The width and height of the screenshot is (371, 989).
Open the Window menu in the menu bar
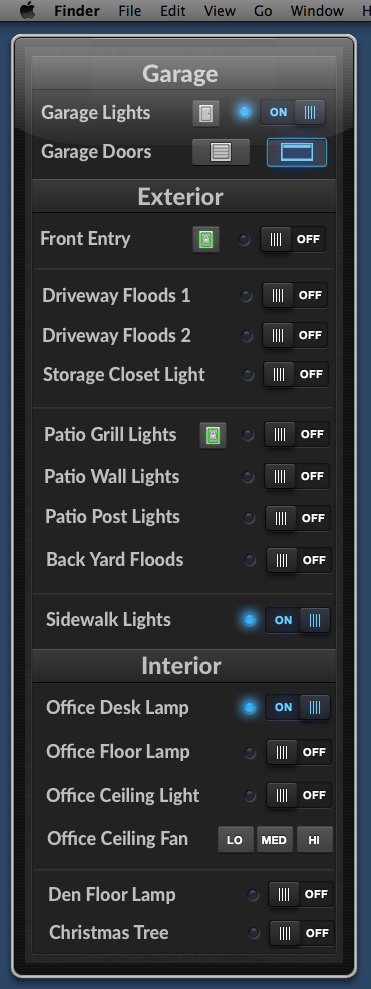[x=317, y=11]
